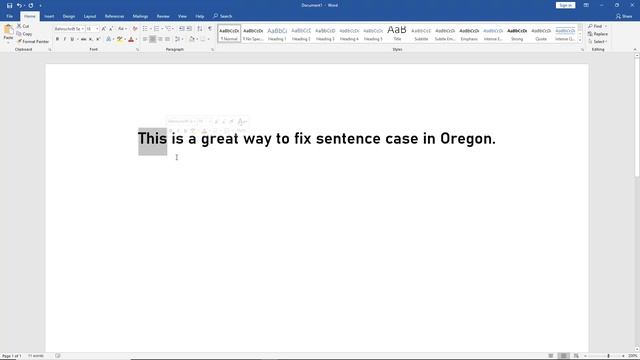The height and width of the screenshot is (360, 640).
Task: Toggle center alignment
Action: 152,39
